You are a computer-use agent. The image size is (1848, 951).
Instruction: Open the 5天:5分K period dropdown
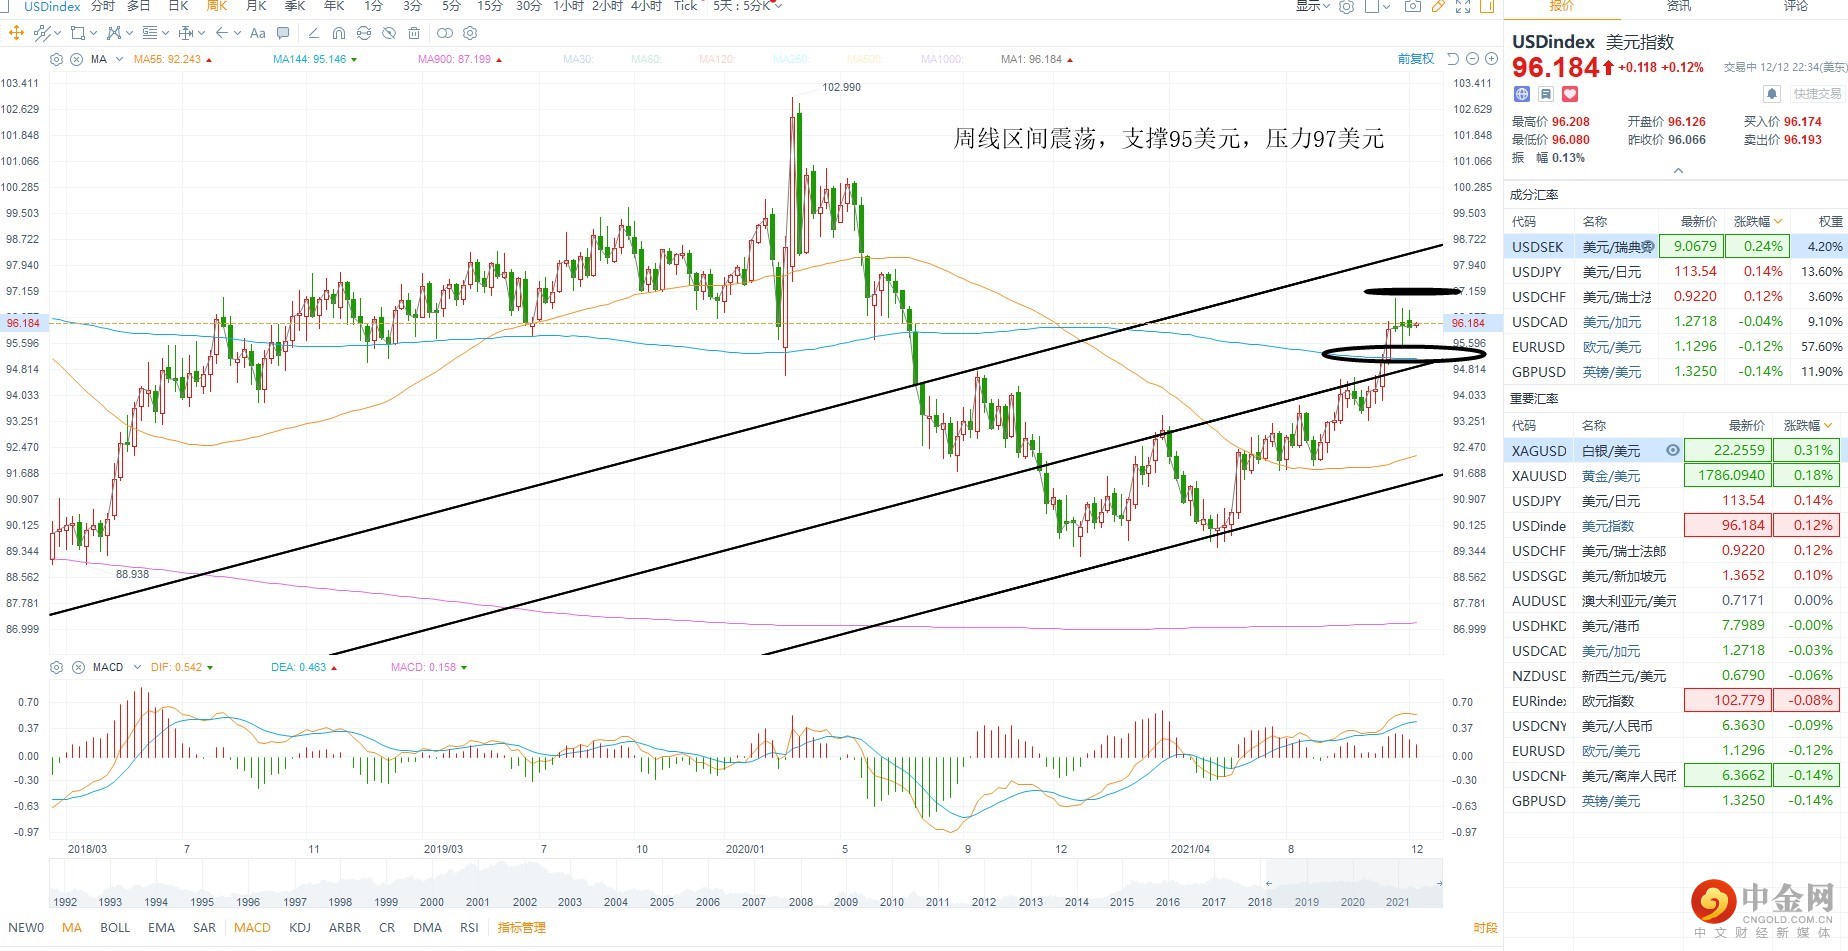click(x=747, y=6)
